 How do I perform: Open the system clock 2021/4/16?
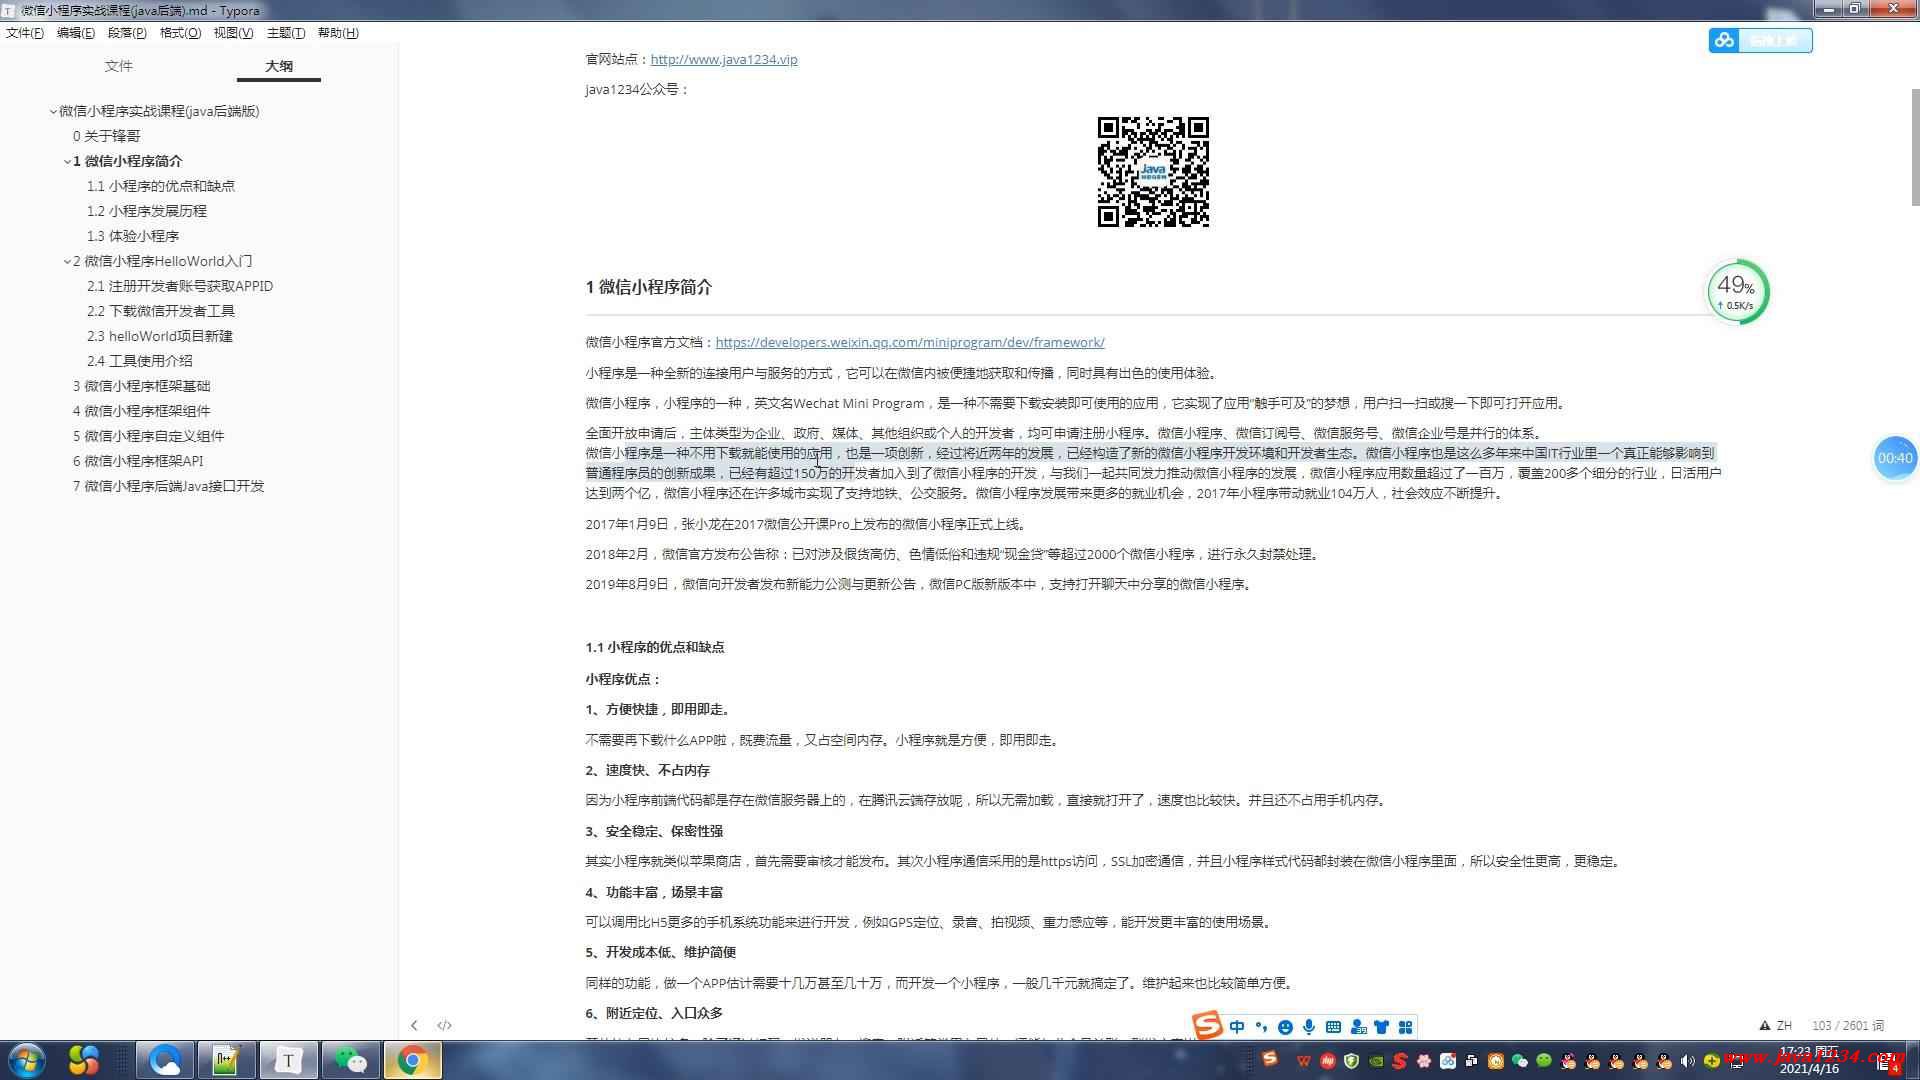(1809, 1061)
